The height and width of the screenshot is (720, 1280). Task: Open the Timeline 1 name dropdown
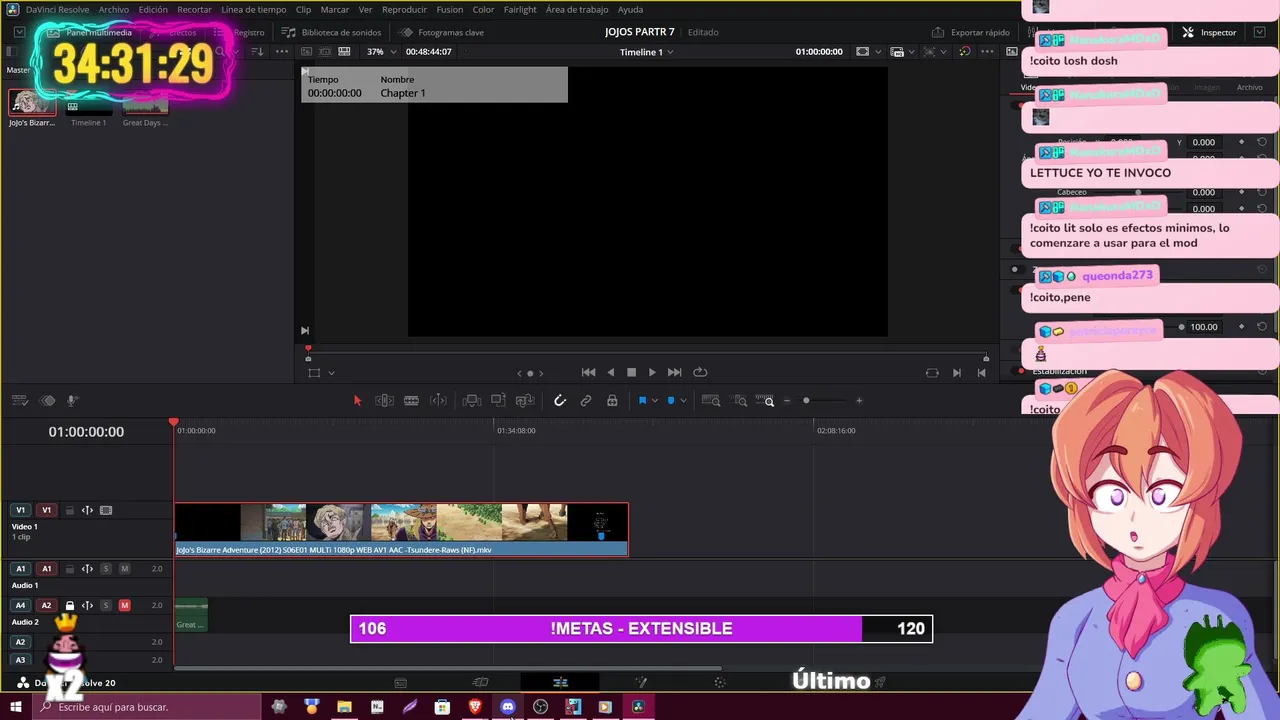(646, 51)
